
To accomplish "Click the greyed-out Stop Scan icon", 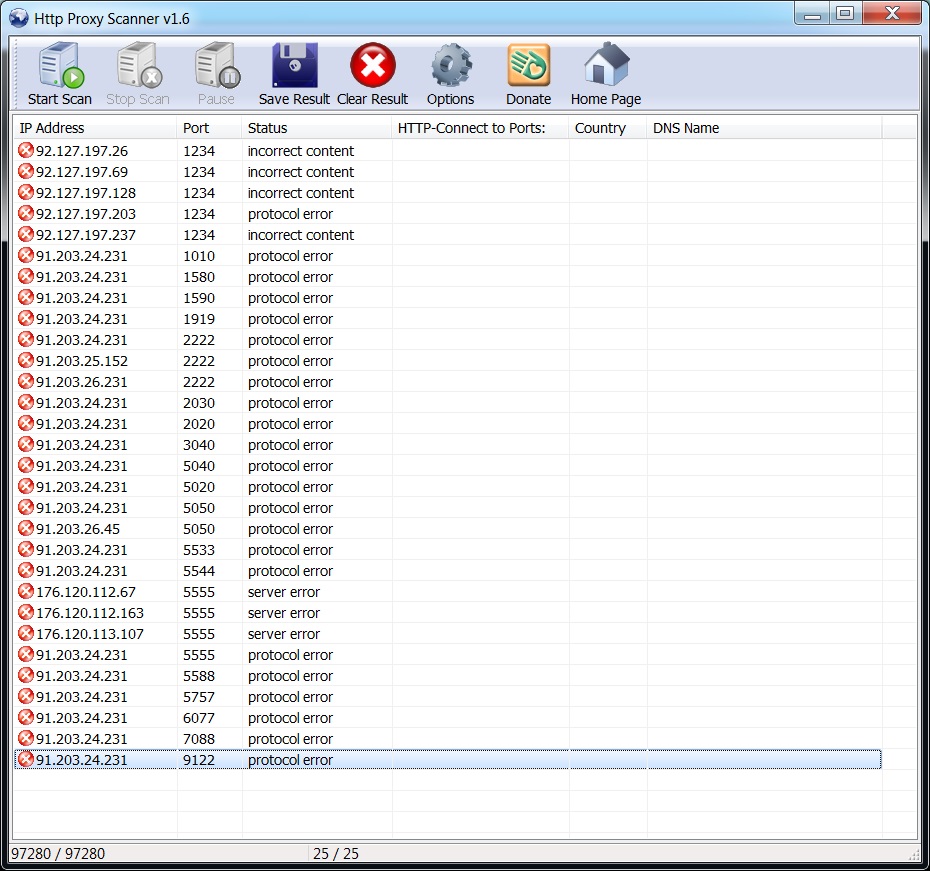I will tap(139, 65).
